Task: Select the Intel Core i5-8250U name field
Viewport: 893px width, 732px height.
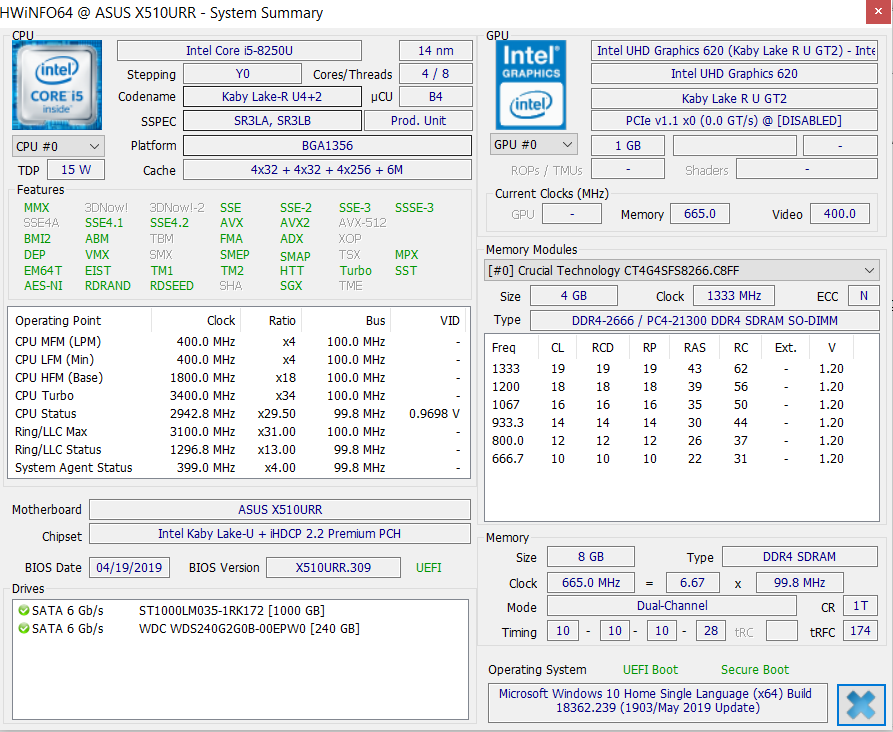Action: pyautogui.click(x=239, y=51)
